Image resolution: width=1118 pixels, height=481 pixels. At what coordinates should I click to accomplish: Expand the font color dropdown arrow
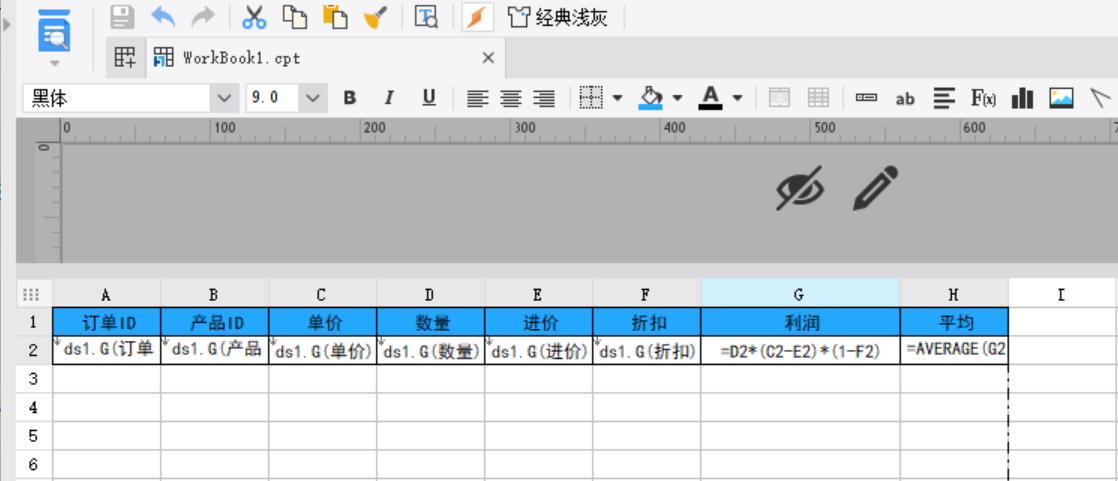pyautogui.click(x=737, y=98)
